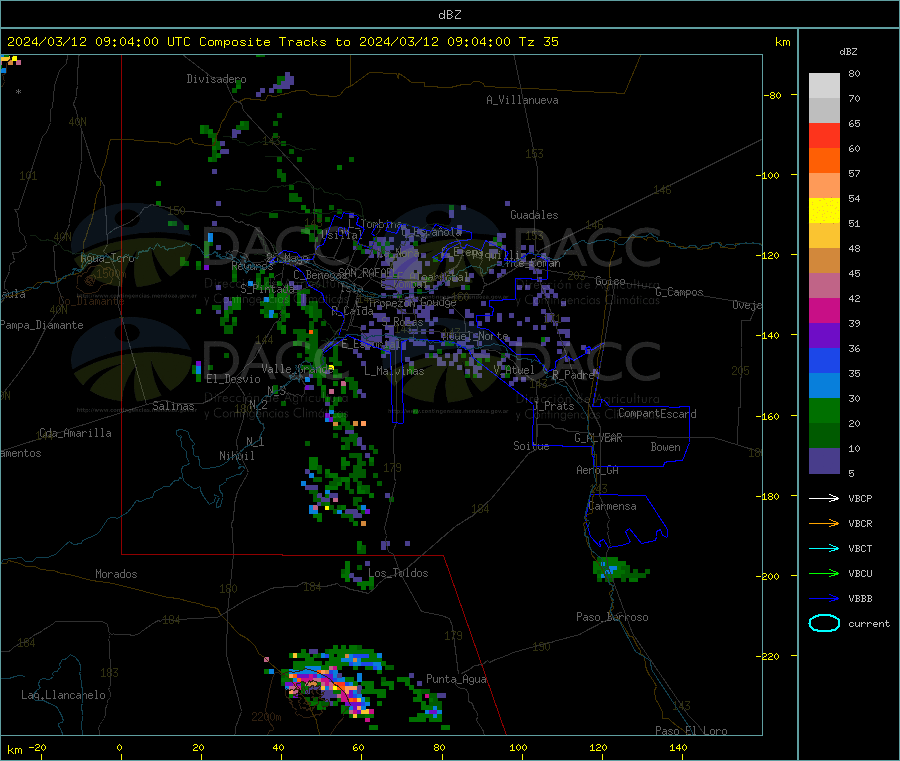Click the 'Pampa_Diamante' map label
The image size is (900, 761).
point(41,325)
